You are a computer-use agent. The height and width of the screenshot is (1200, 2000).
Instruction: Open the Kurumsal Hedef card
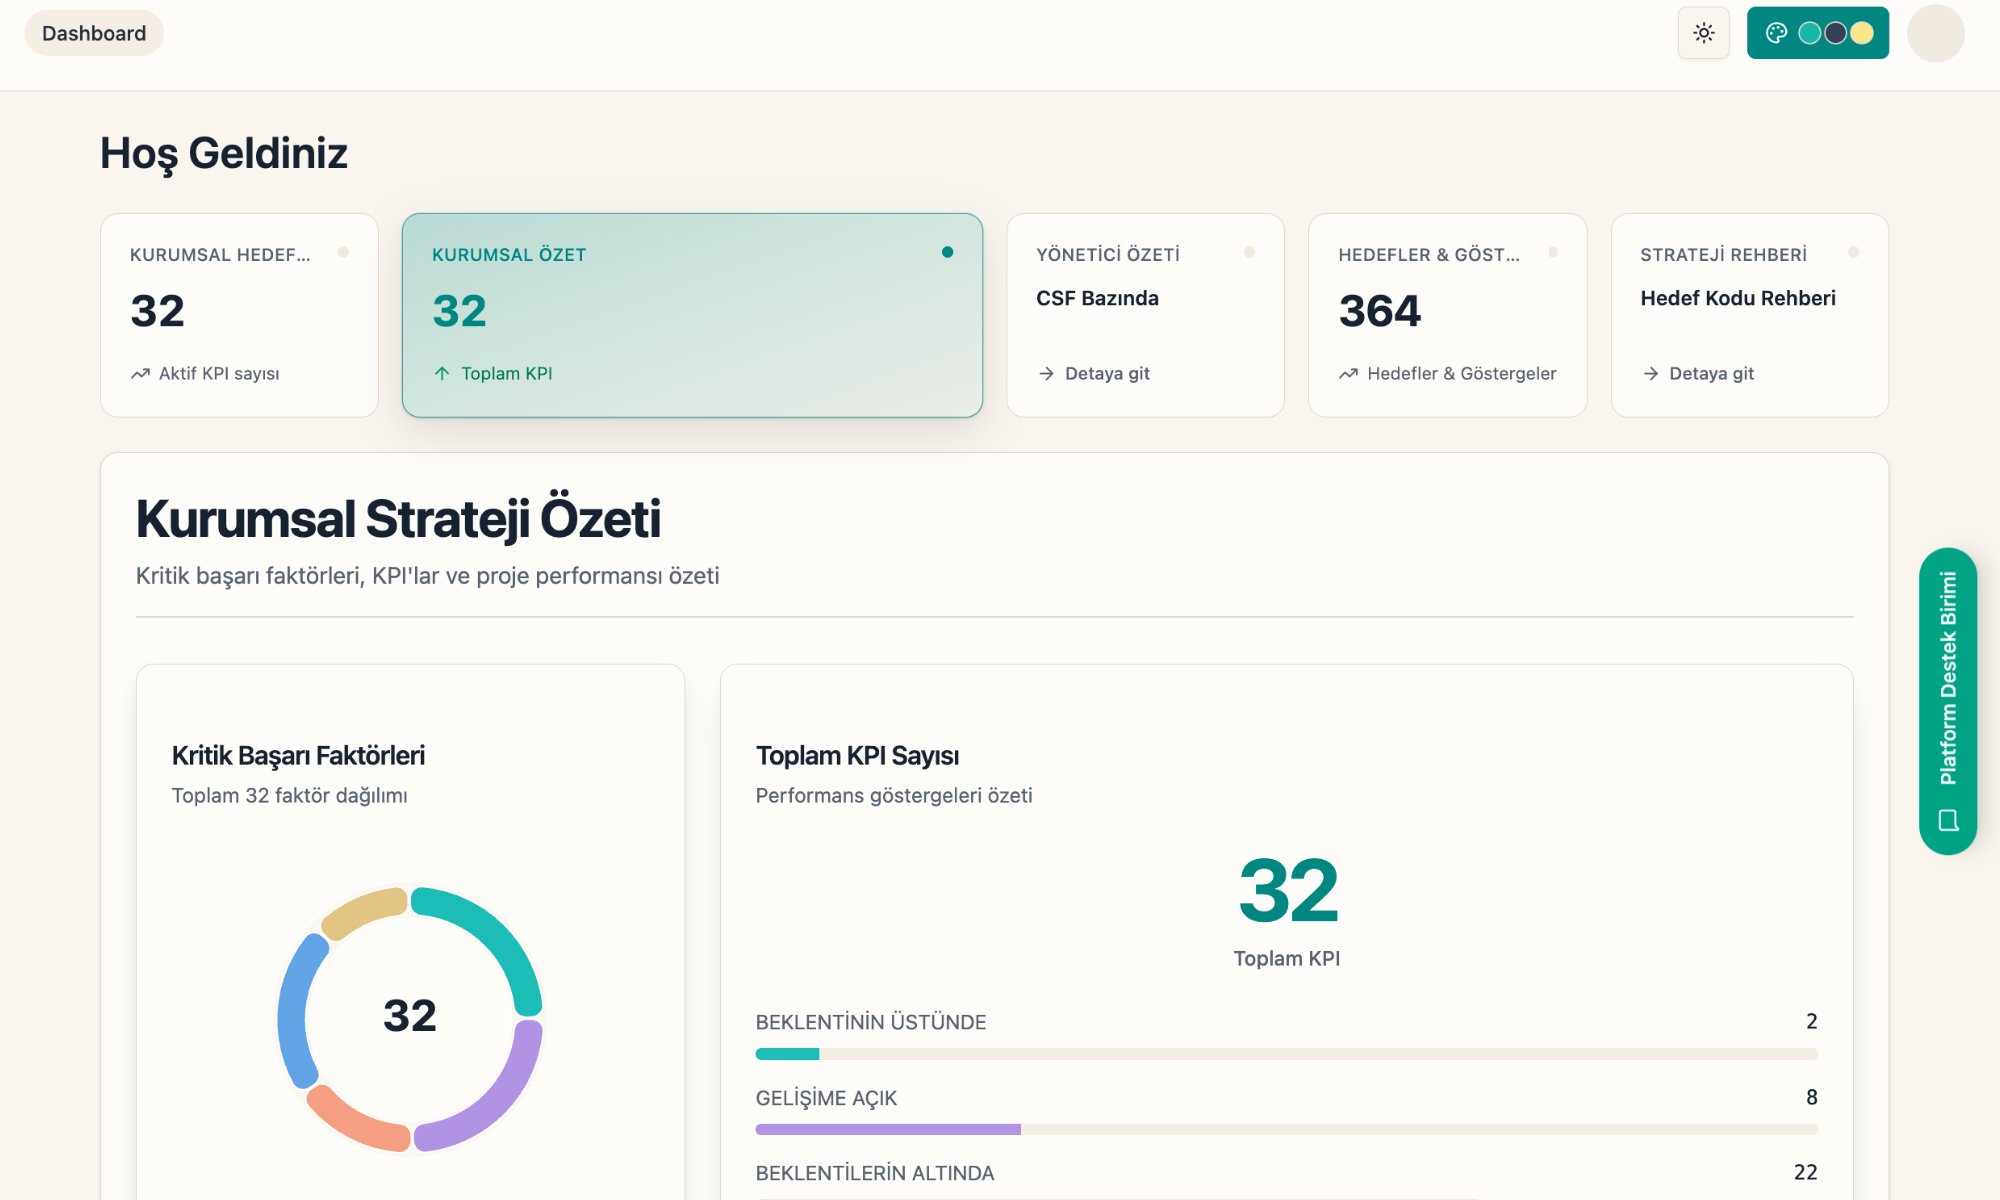coord(240,315)
